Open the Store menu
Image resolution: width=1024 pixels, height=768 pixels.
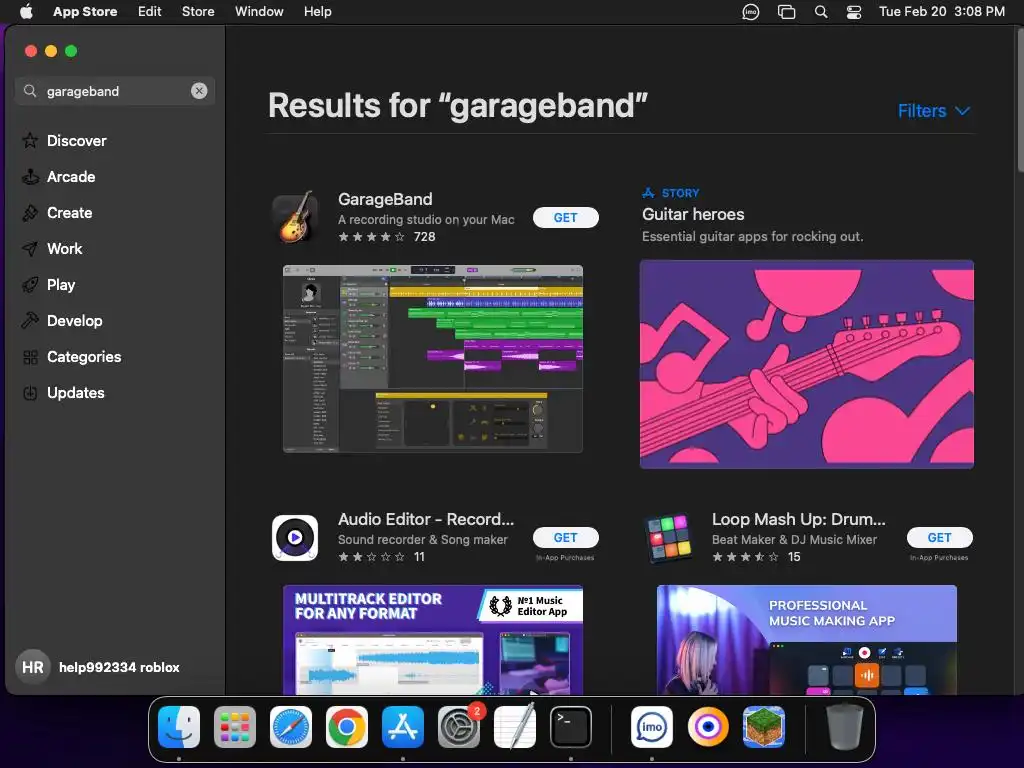198,11
